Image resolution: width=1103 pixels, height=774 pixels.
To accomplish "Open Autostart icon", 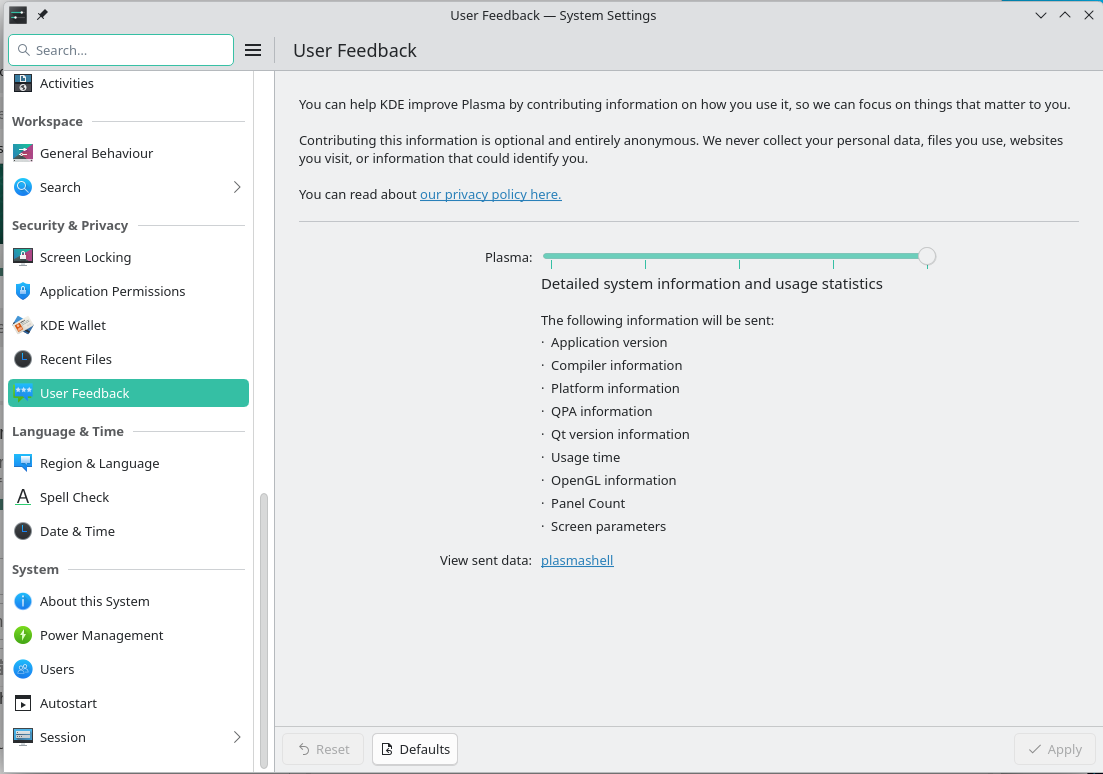I will 23,703.
